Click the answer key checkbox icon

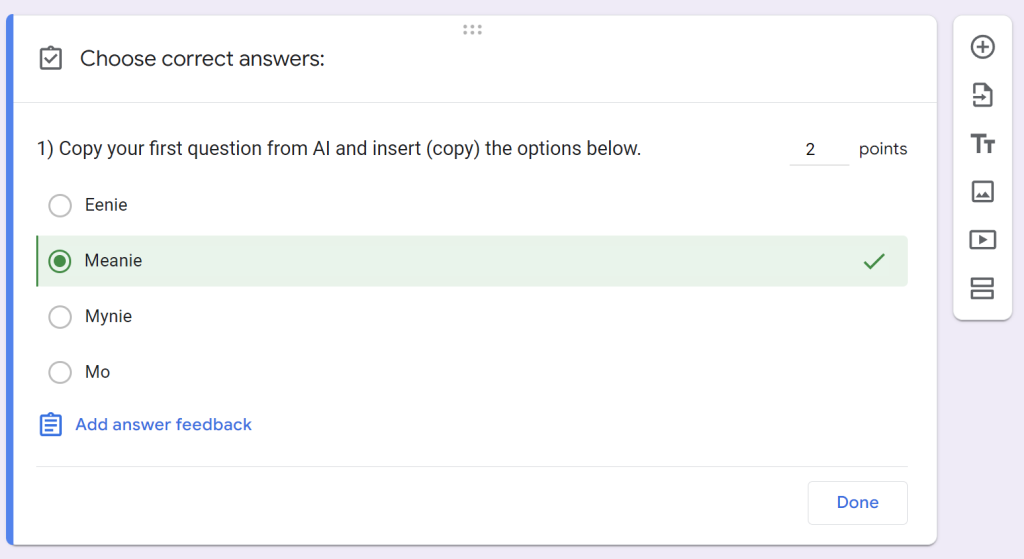51,58
